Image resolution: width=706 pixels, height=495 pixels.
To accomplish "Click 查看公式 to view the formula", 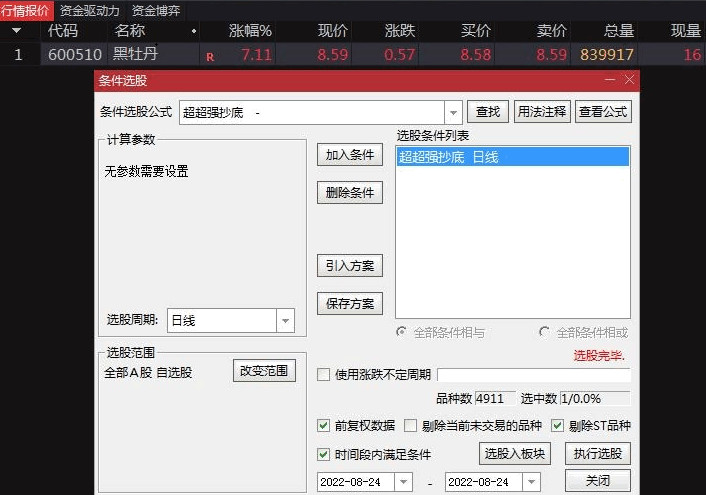I will pyautogui.click(x=603, y=111).
